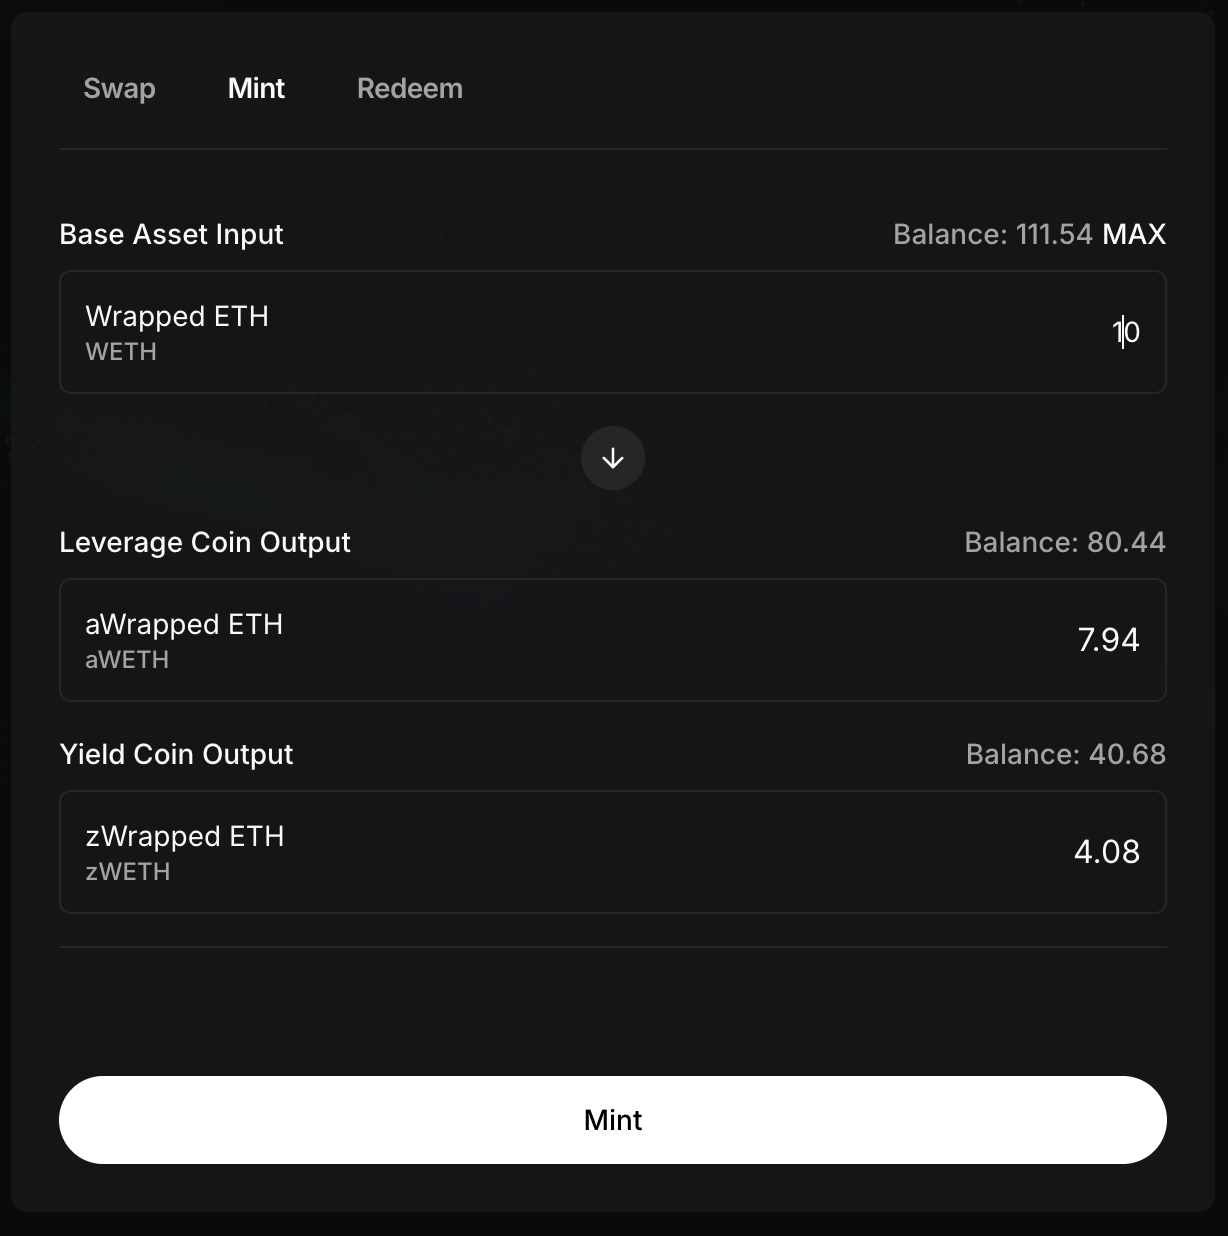Click the zWETH ticker symbol
This screenshot has height=1236, width=1228.
(128, 872)
